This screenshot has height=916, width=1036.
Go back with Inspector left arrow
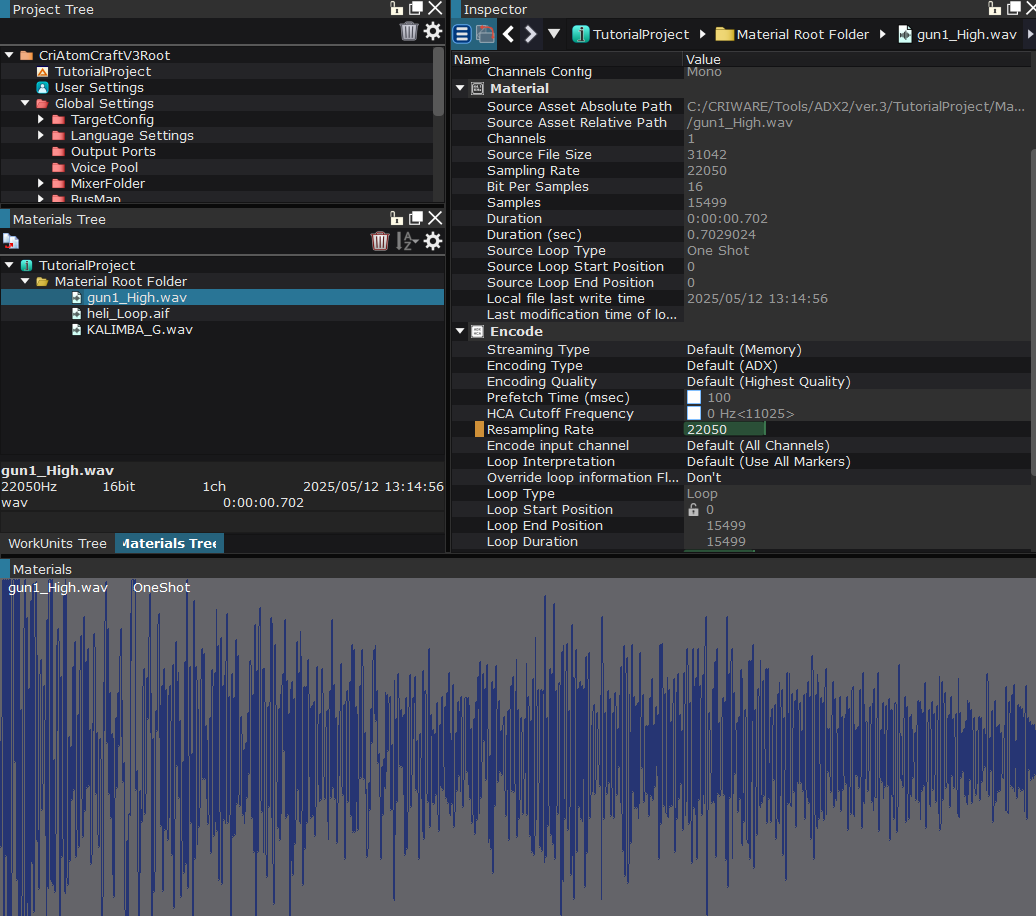pos(508,34)
